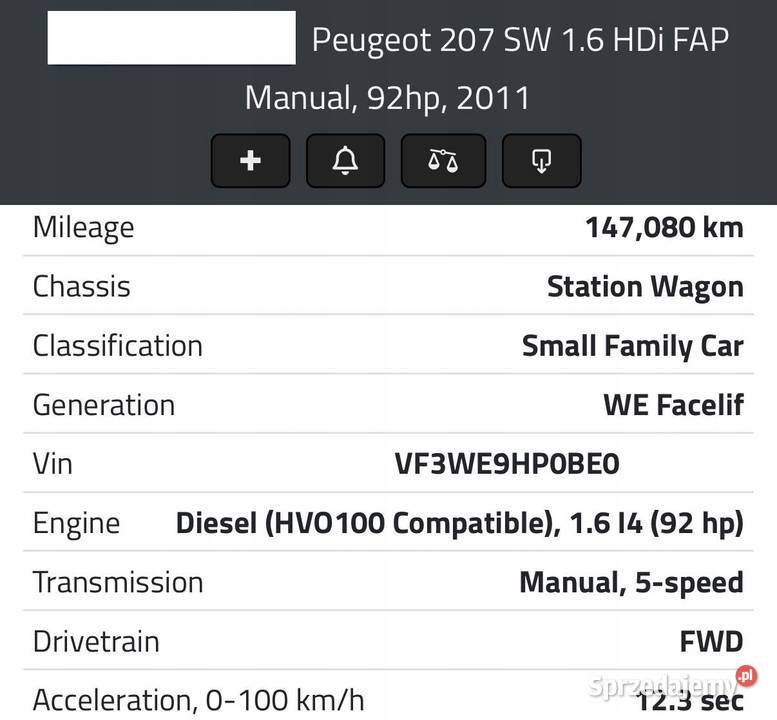Open the compare scales icon

point(443,160)
